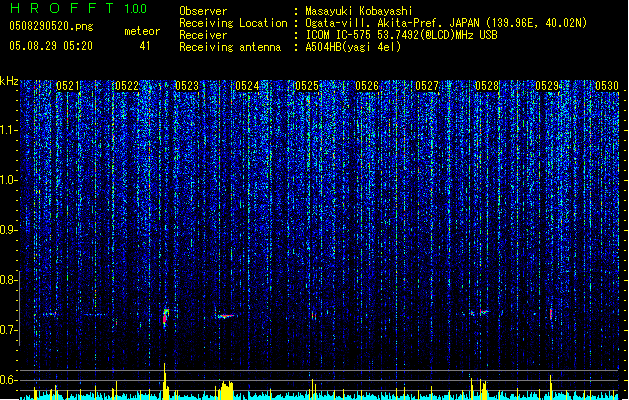
Task: Click the 0.6 kHz axis label
Action: (8, 380)
